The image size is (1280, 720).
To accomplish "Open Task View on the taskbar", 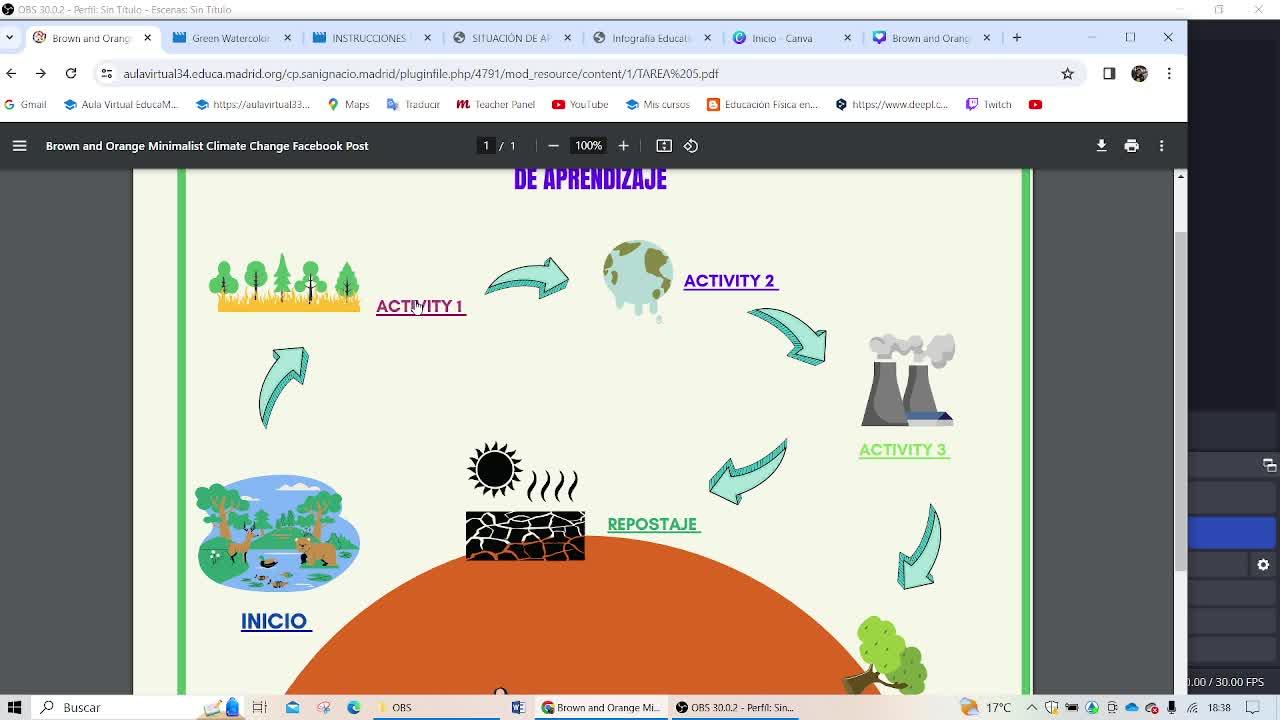I will pyautogui.click(x=259, y=707).
